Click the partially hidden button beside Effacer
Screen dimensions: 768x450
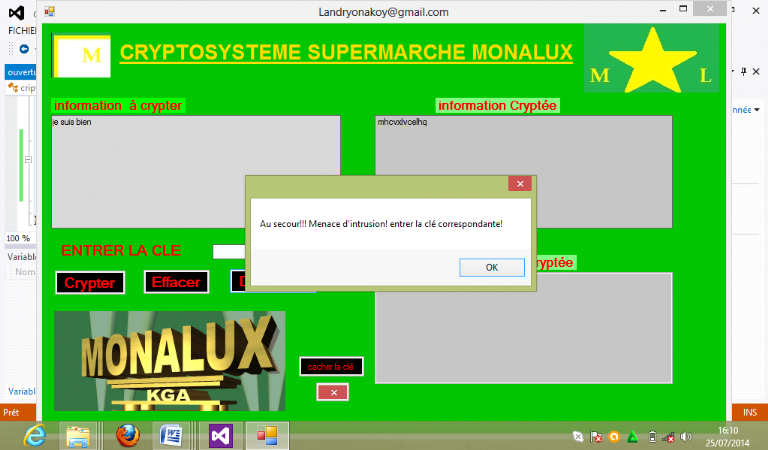pyautogui.click(x=238, y=281)
